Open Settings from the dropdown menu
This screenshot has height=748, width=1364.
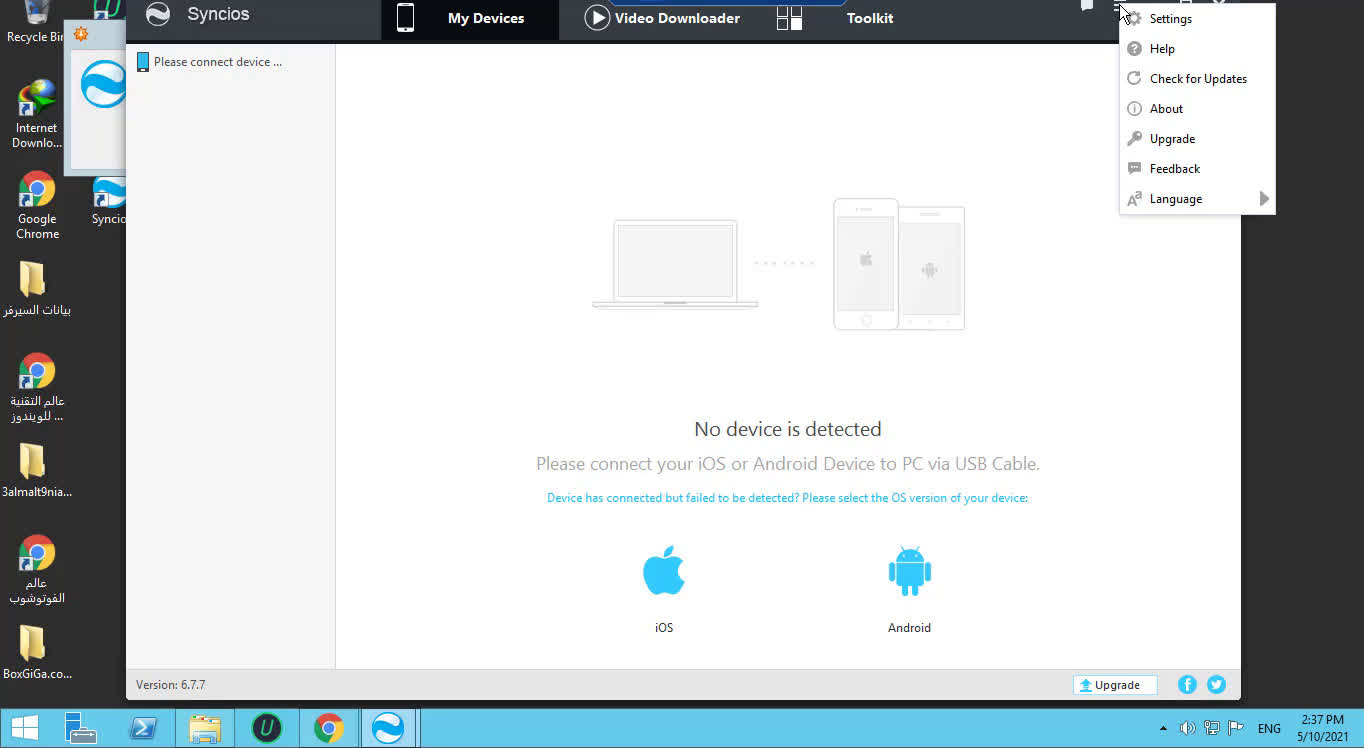pyautogui.click(x=1172, y=18)
